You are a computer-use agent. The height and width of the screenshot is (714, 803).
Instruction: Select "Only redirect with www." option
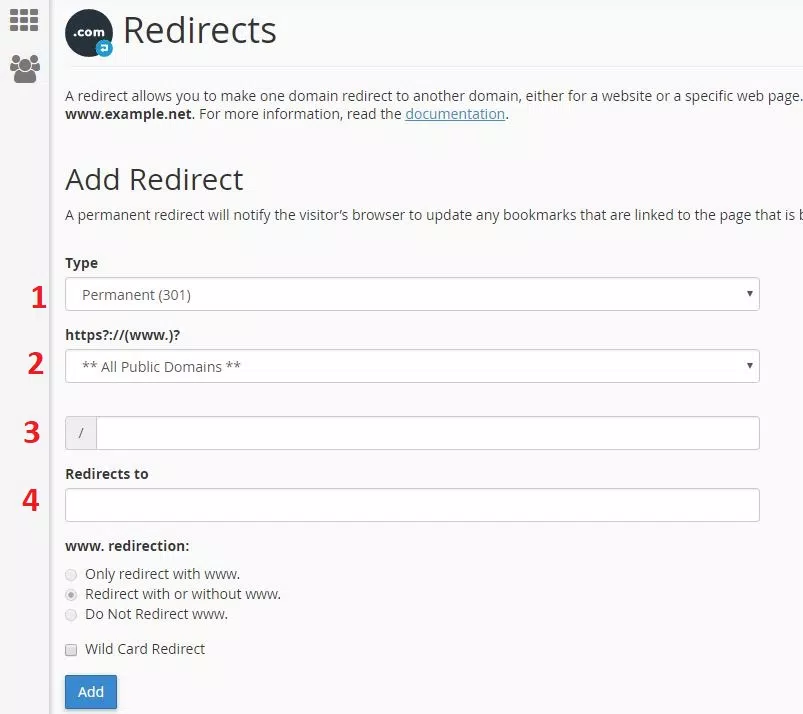(x=71, y=574)
